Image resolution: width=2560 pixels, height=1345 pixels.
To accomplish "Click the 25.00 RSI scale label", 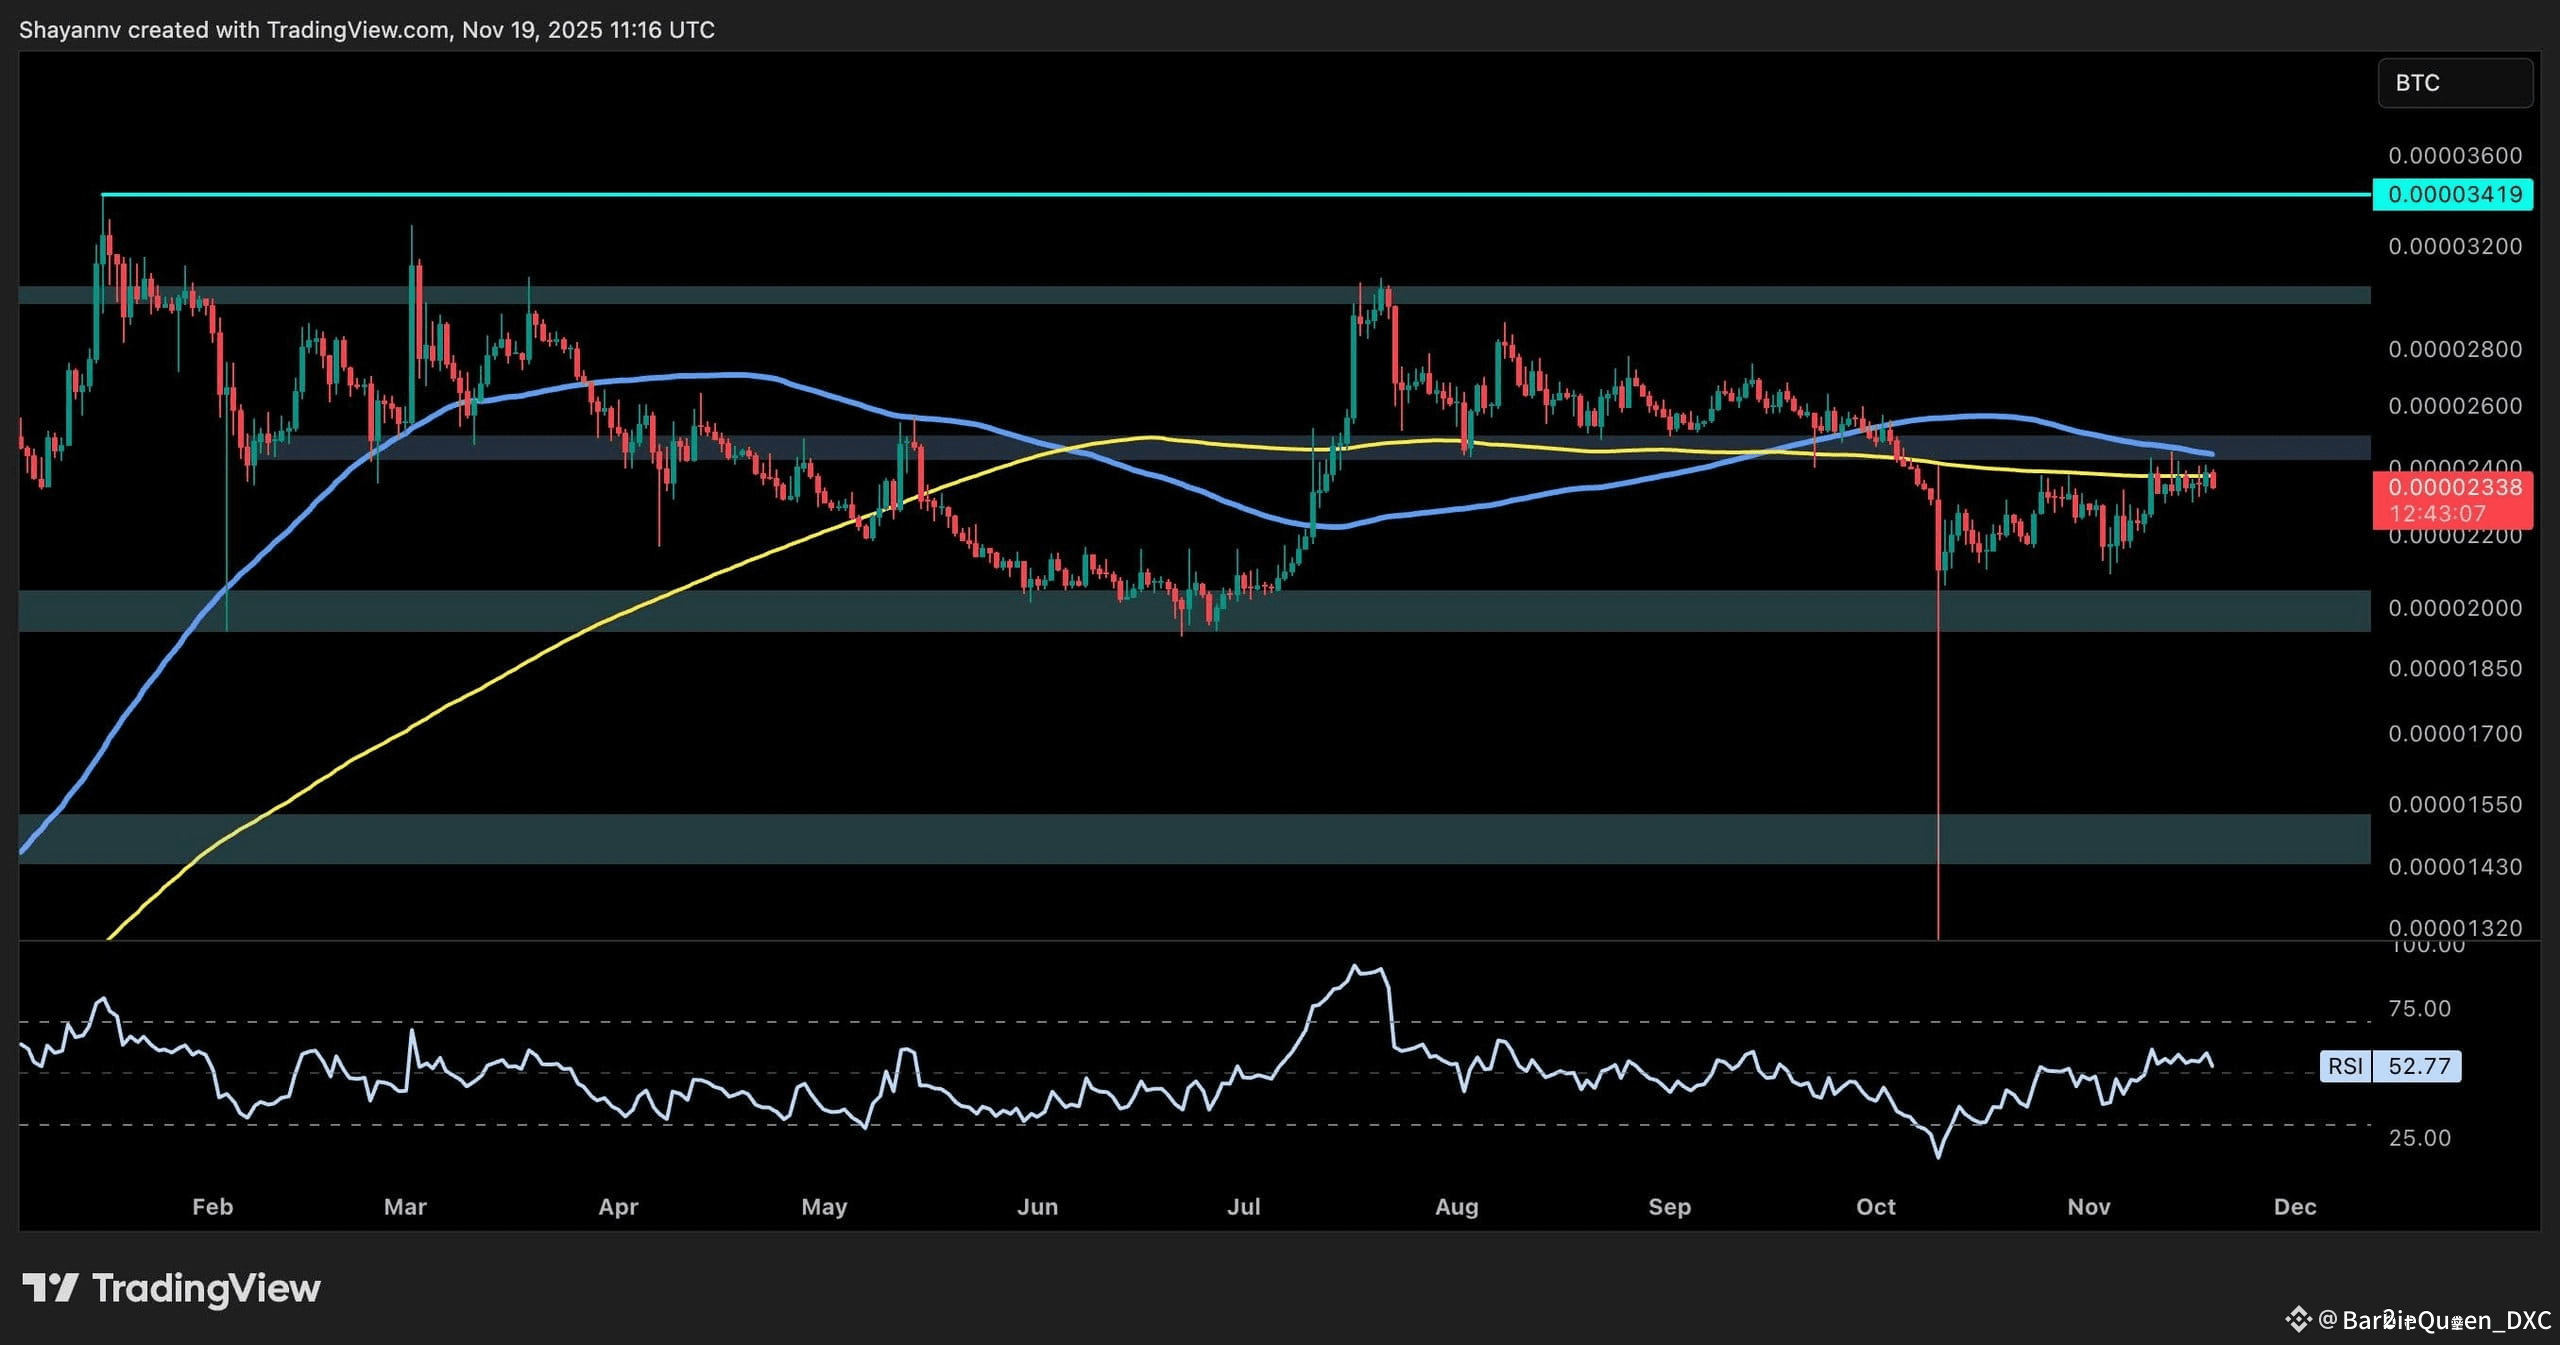I will 2419,1138.
